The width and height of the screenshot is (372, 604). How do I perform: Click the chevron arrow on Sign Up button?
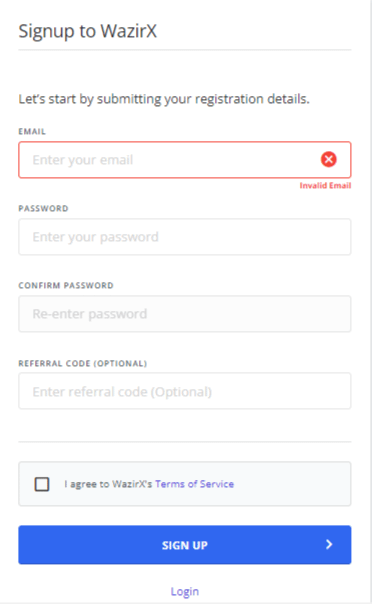pos(329,544)
